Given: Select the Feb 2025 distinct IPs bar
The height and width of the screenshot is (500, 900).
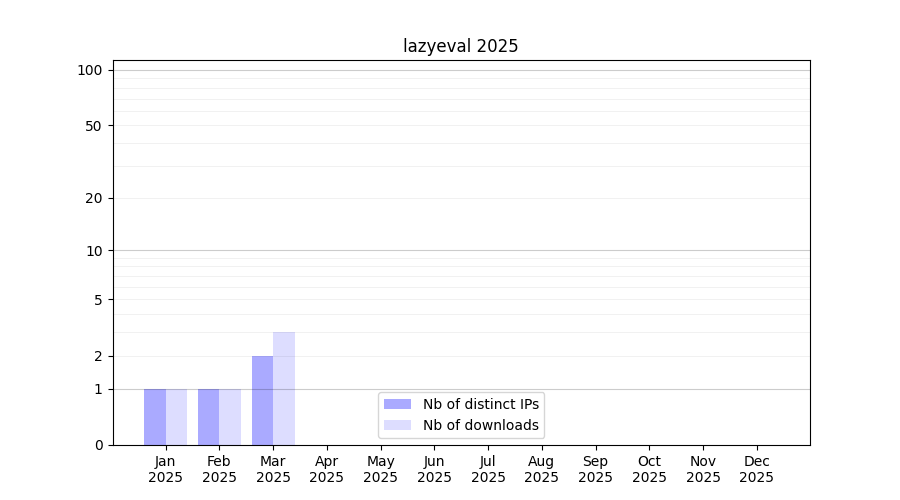Looking at the screenshot, I should (208, 417).
